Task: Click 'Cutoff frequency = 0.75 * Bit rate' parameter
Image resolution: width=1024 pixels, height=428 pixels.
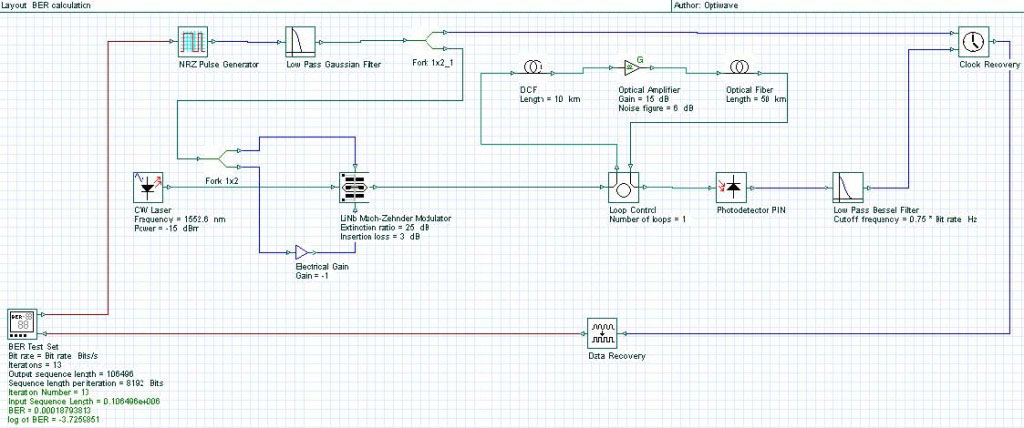Action: tap(904, 219)
